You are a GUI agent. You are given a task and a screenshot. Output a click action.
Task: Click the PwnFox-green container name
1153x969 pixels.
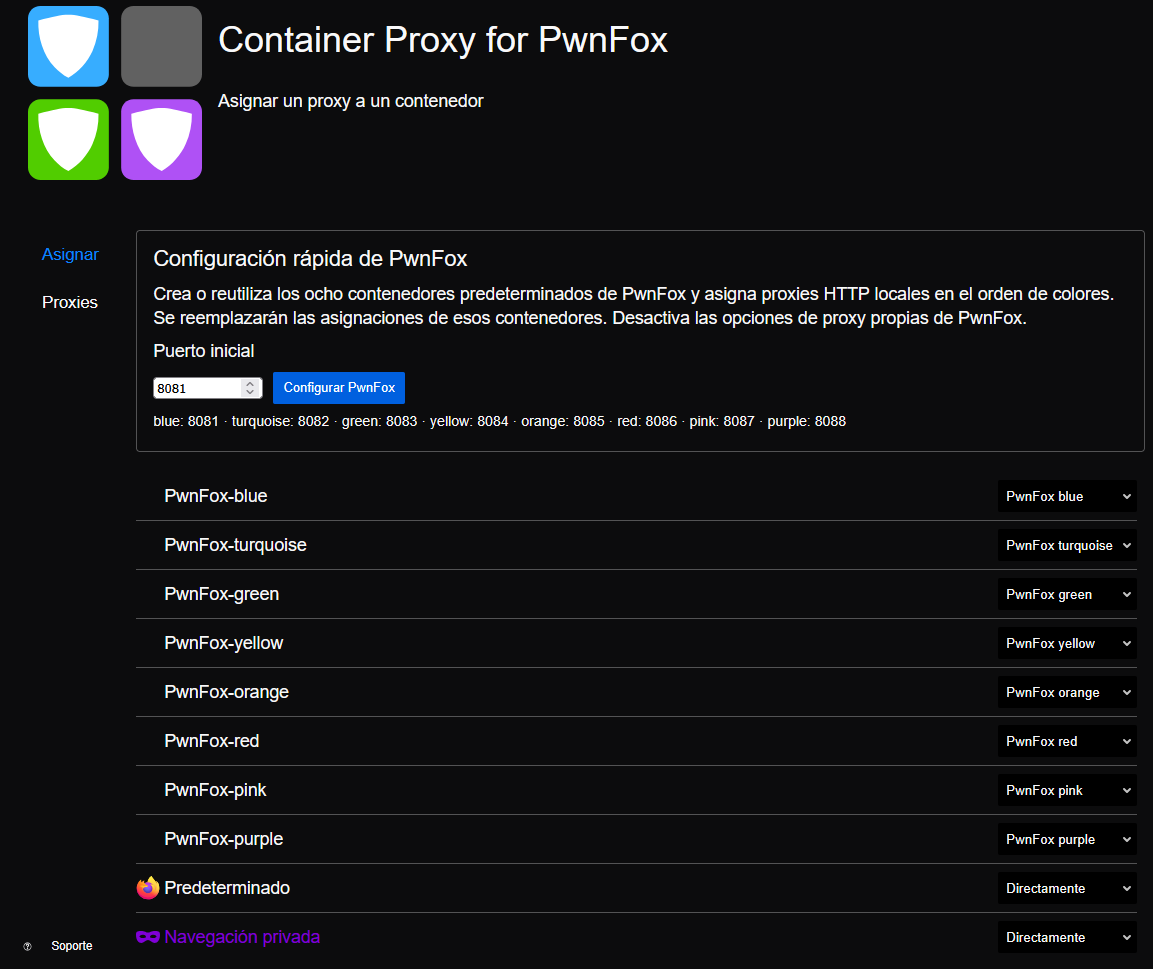221,594
